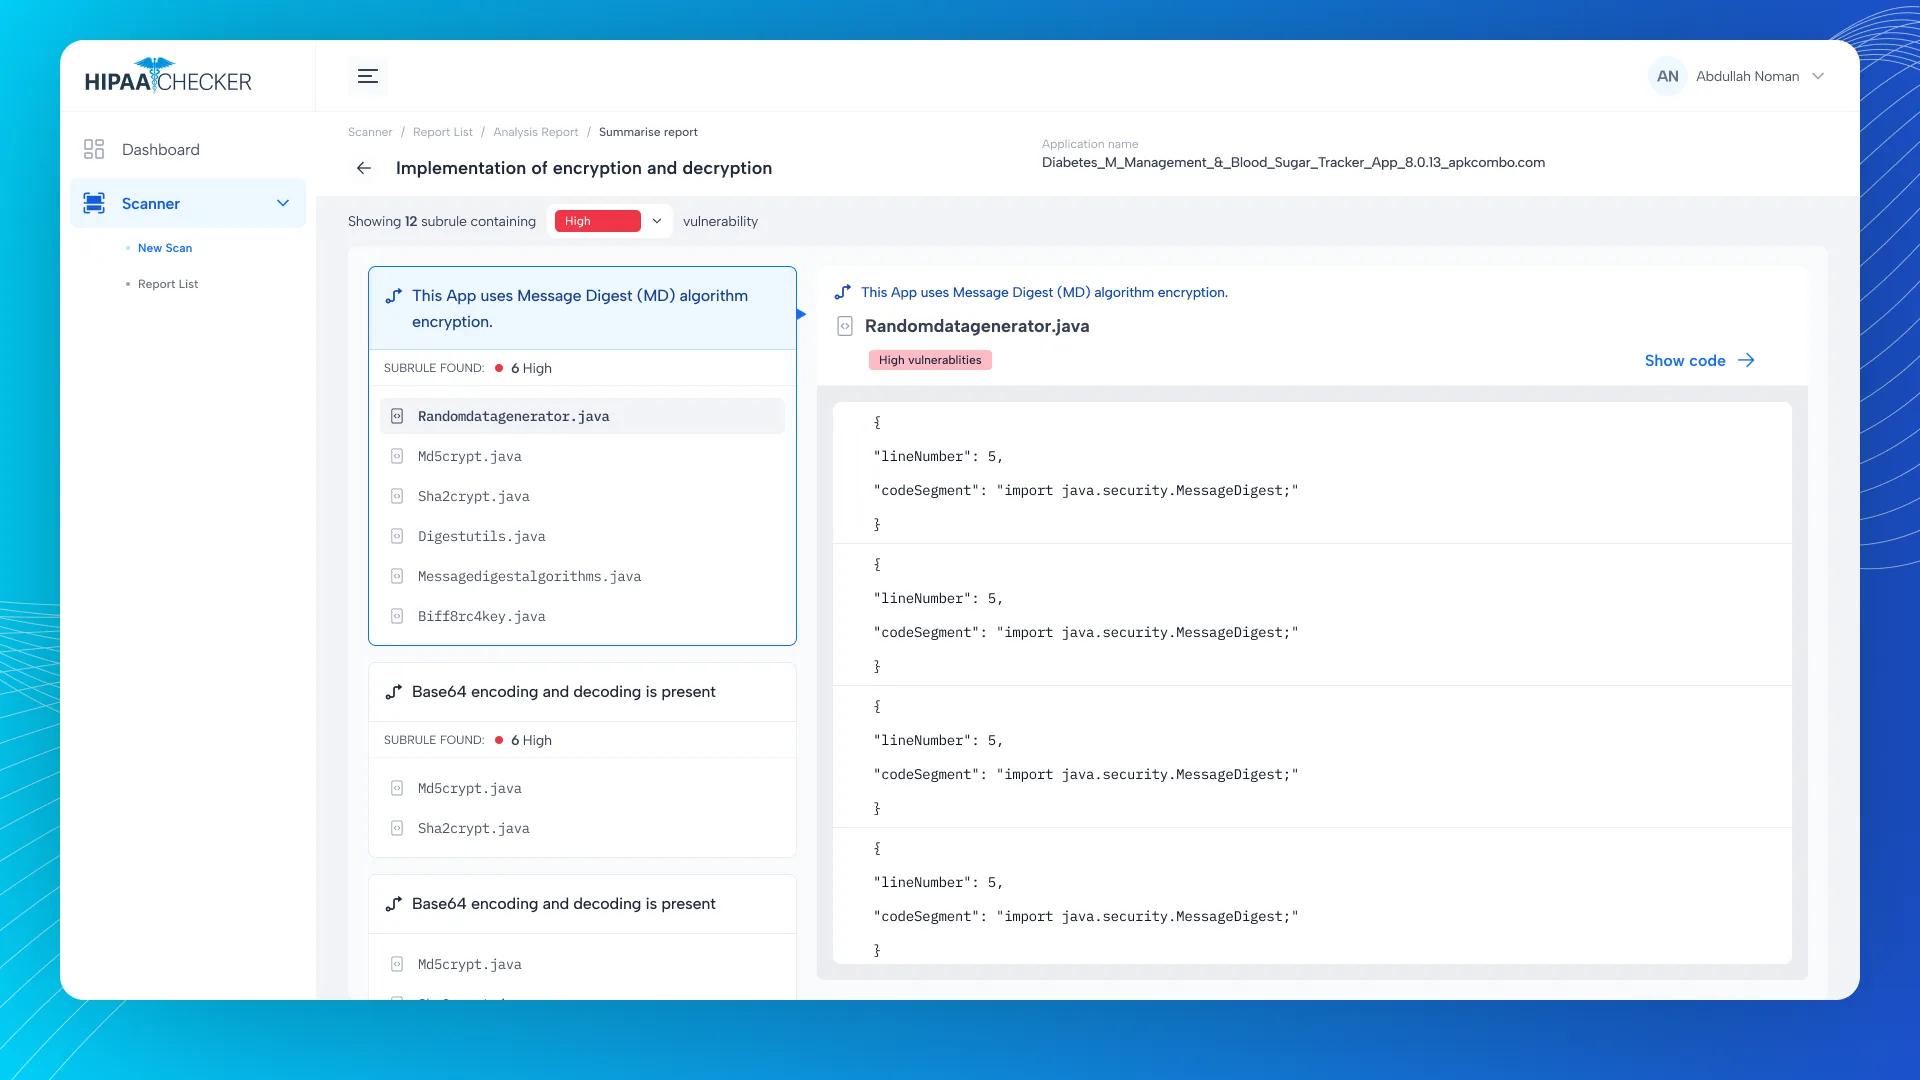
Task: Toggle the hamburger menu icon
Action: (368, 76)
